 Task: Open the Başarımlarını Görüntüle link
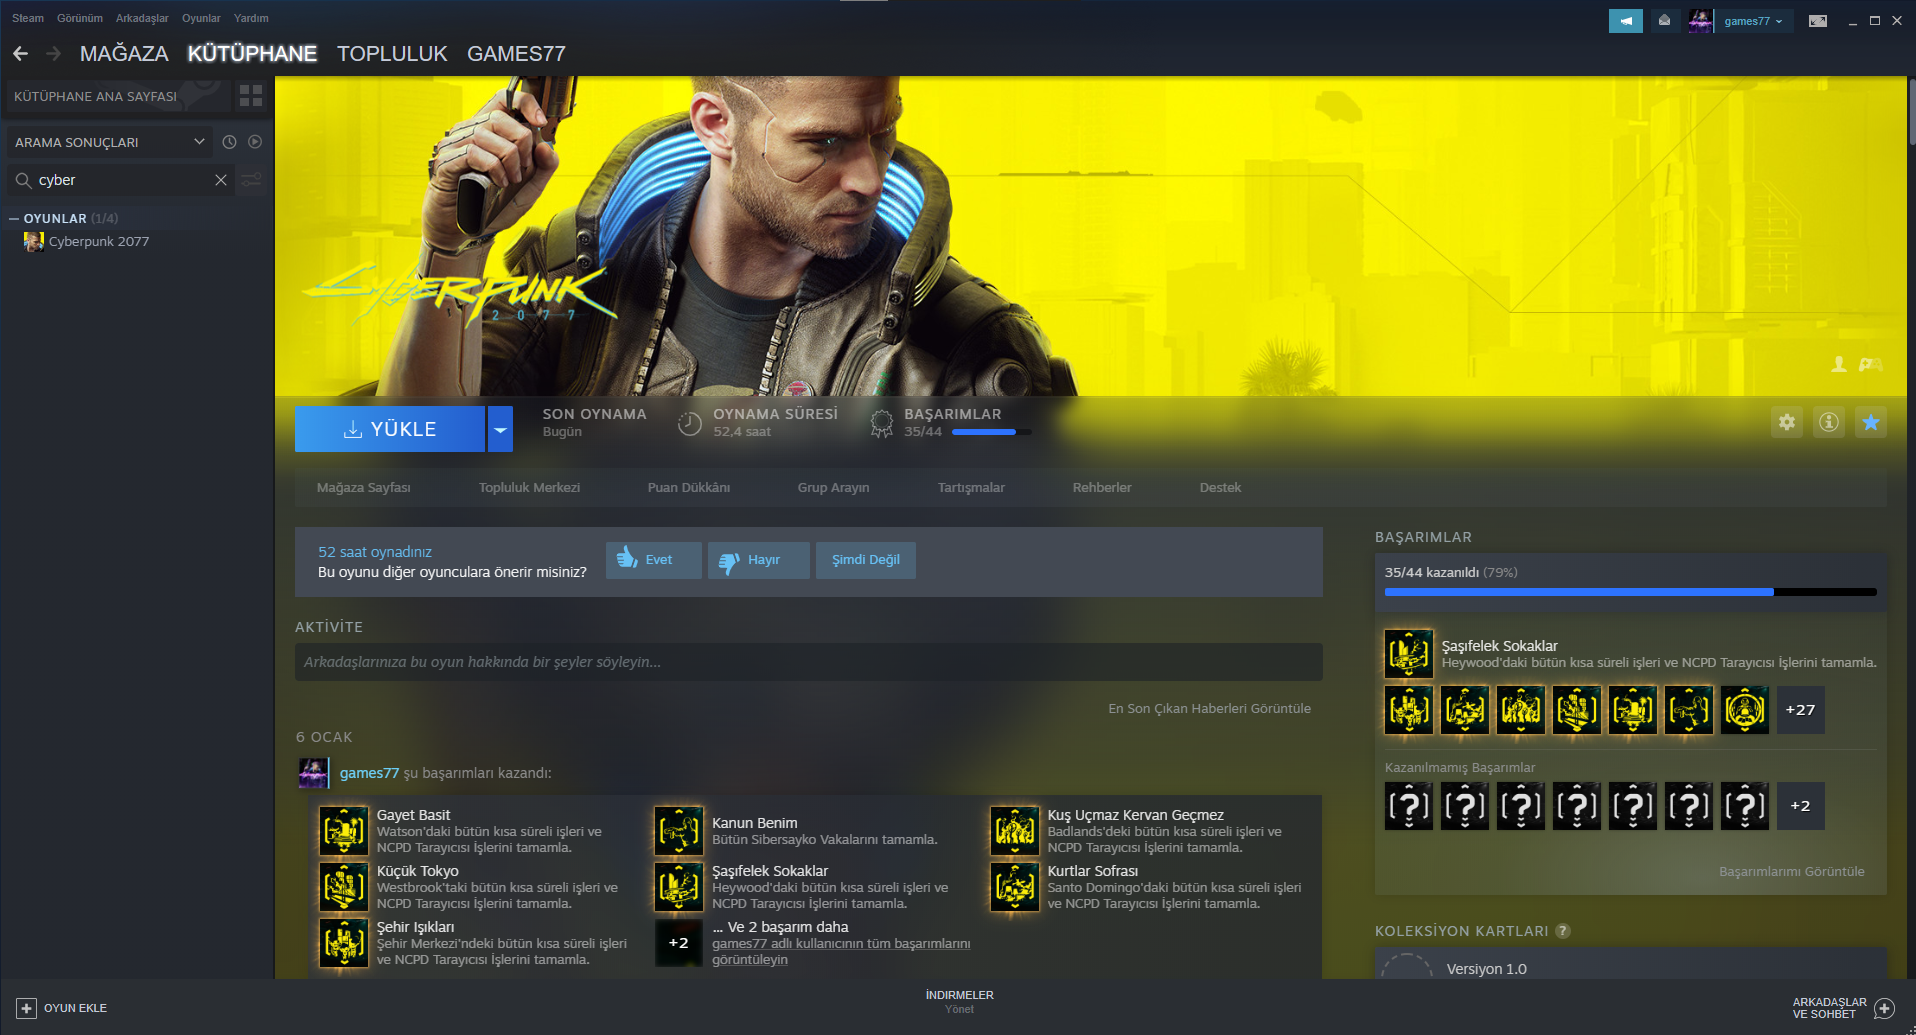point(1791,872)
